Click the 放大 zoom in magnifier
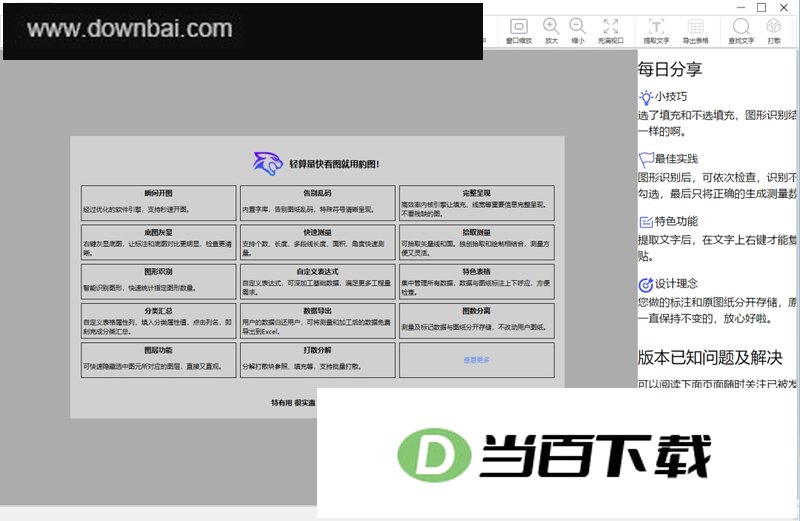This screenshot has width=800, height=521. [551, 26]
